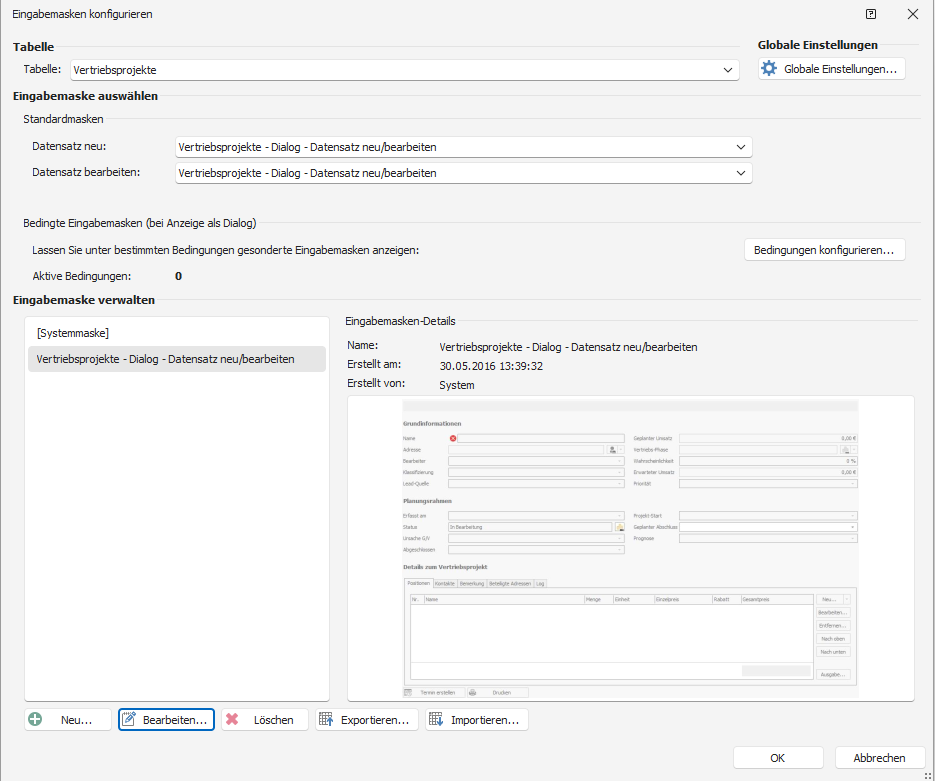The width and height of the screenshot is (935, 781).
Task: Click the creation date 30.05.2016 13:39:32
Action: click(491, 366)
